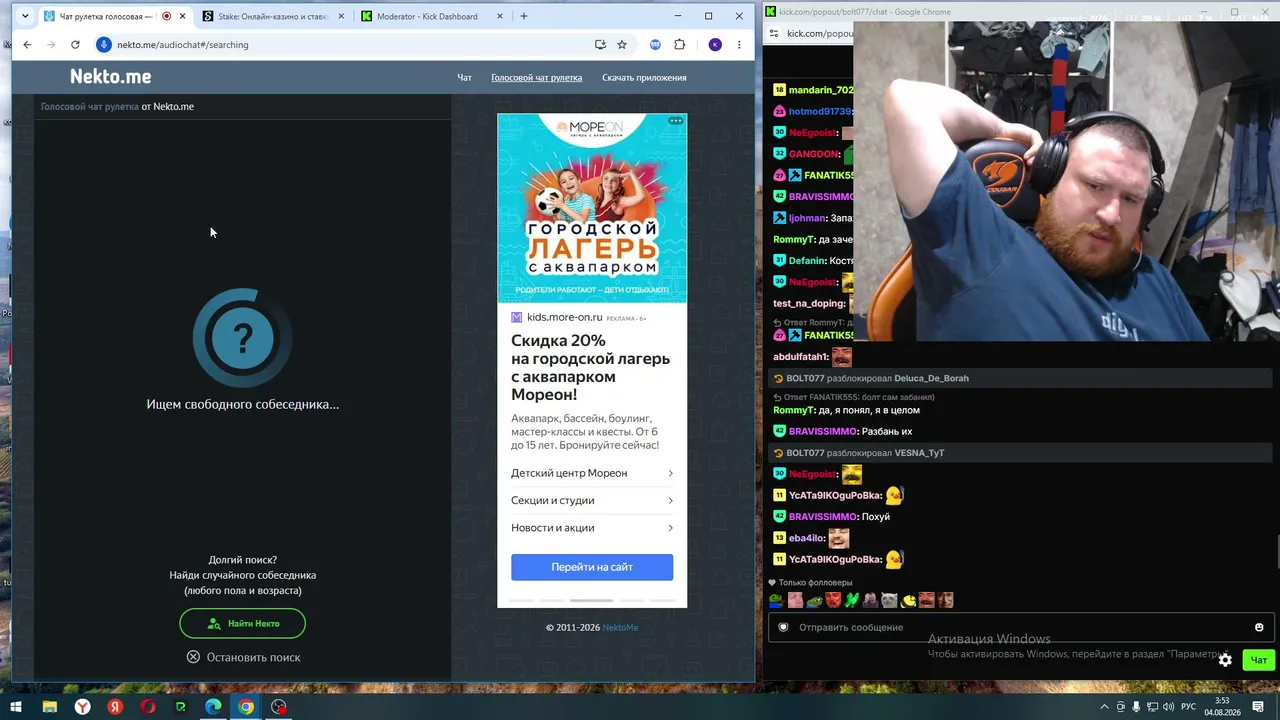Click the NektoMe footer link
This screenshot has height=720, width=1280.
(620, 627)
